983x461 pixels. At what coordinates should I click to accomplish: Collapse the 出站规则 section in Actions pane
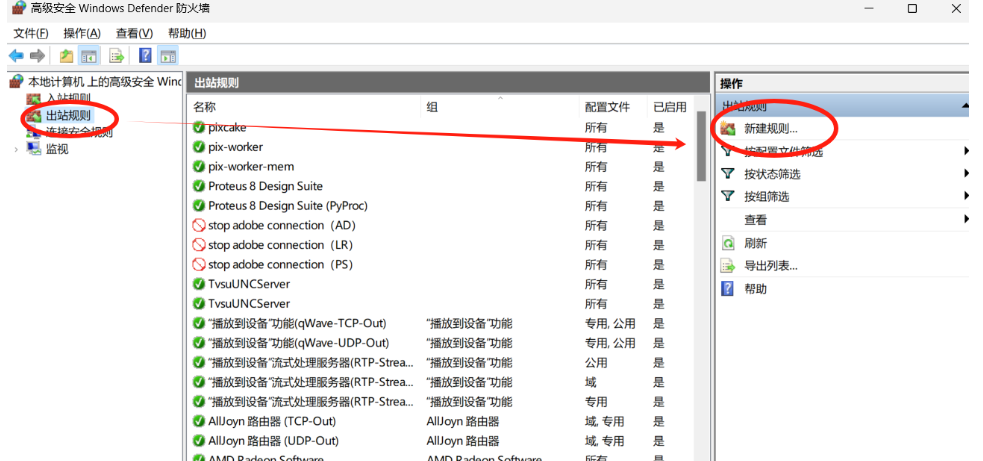pos(965,107)
